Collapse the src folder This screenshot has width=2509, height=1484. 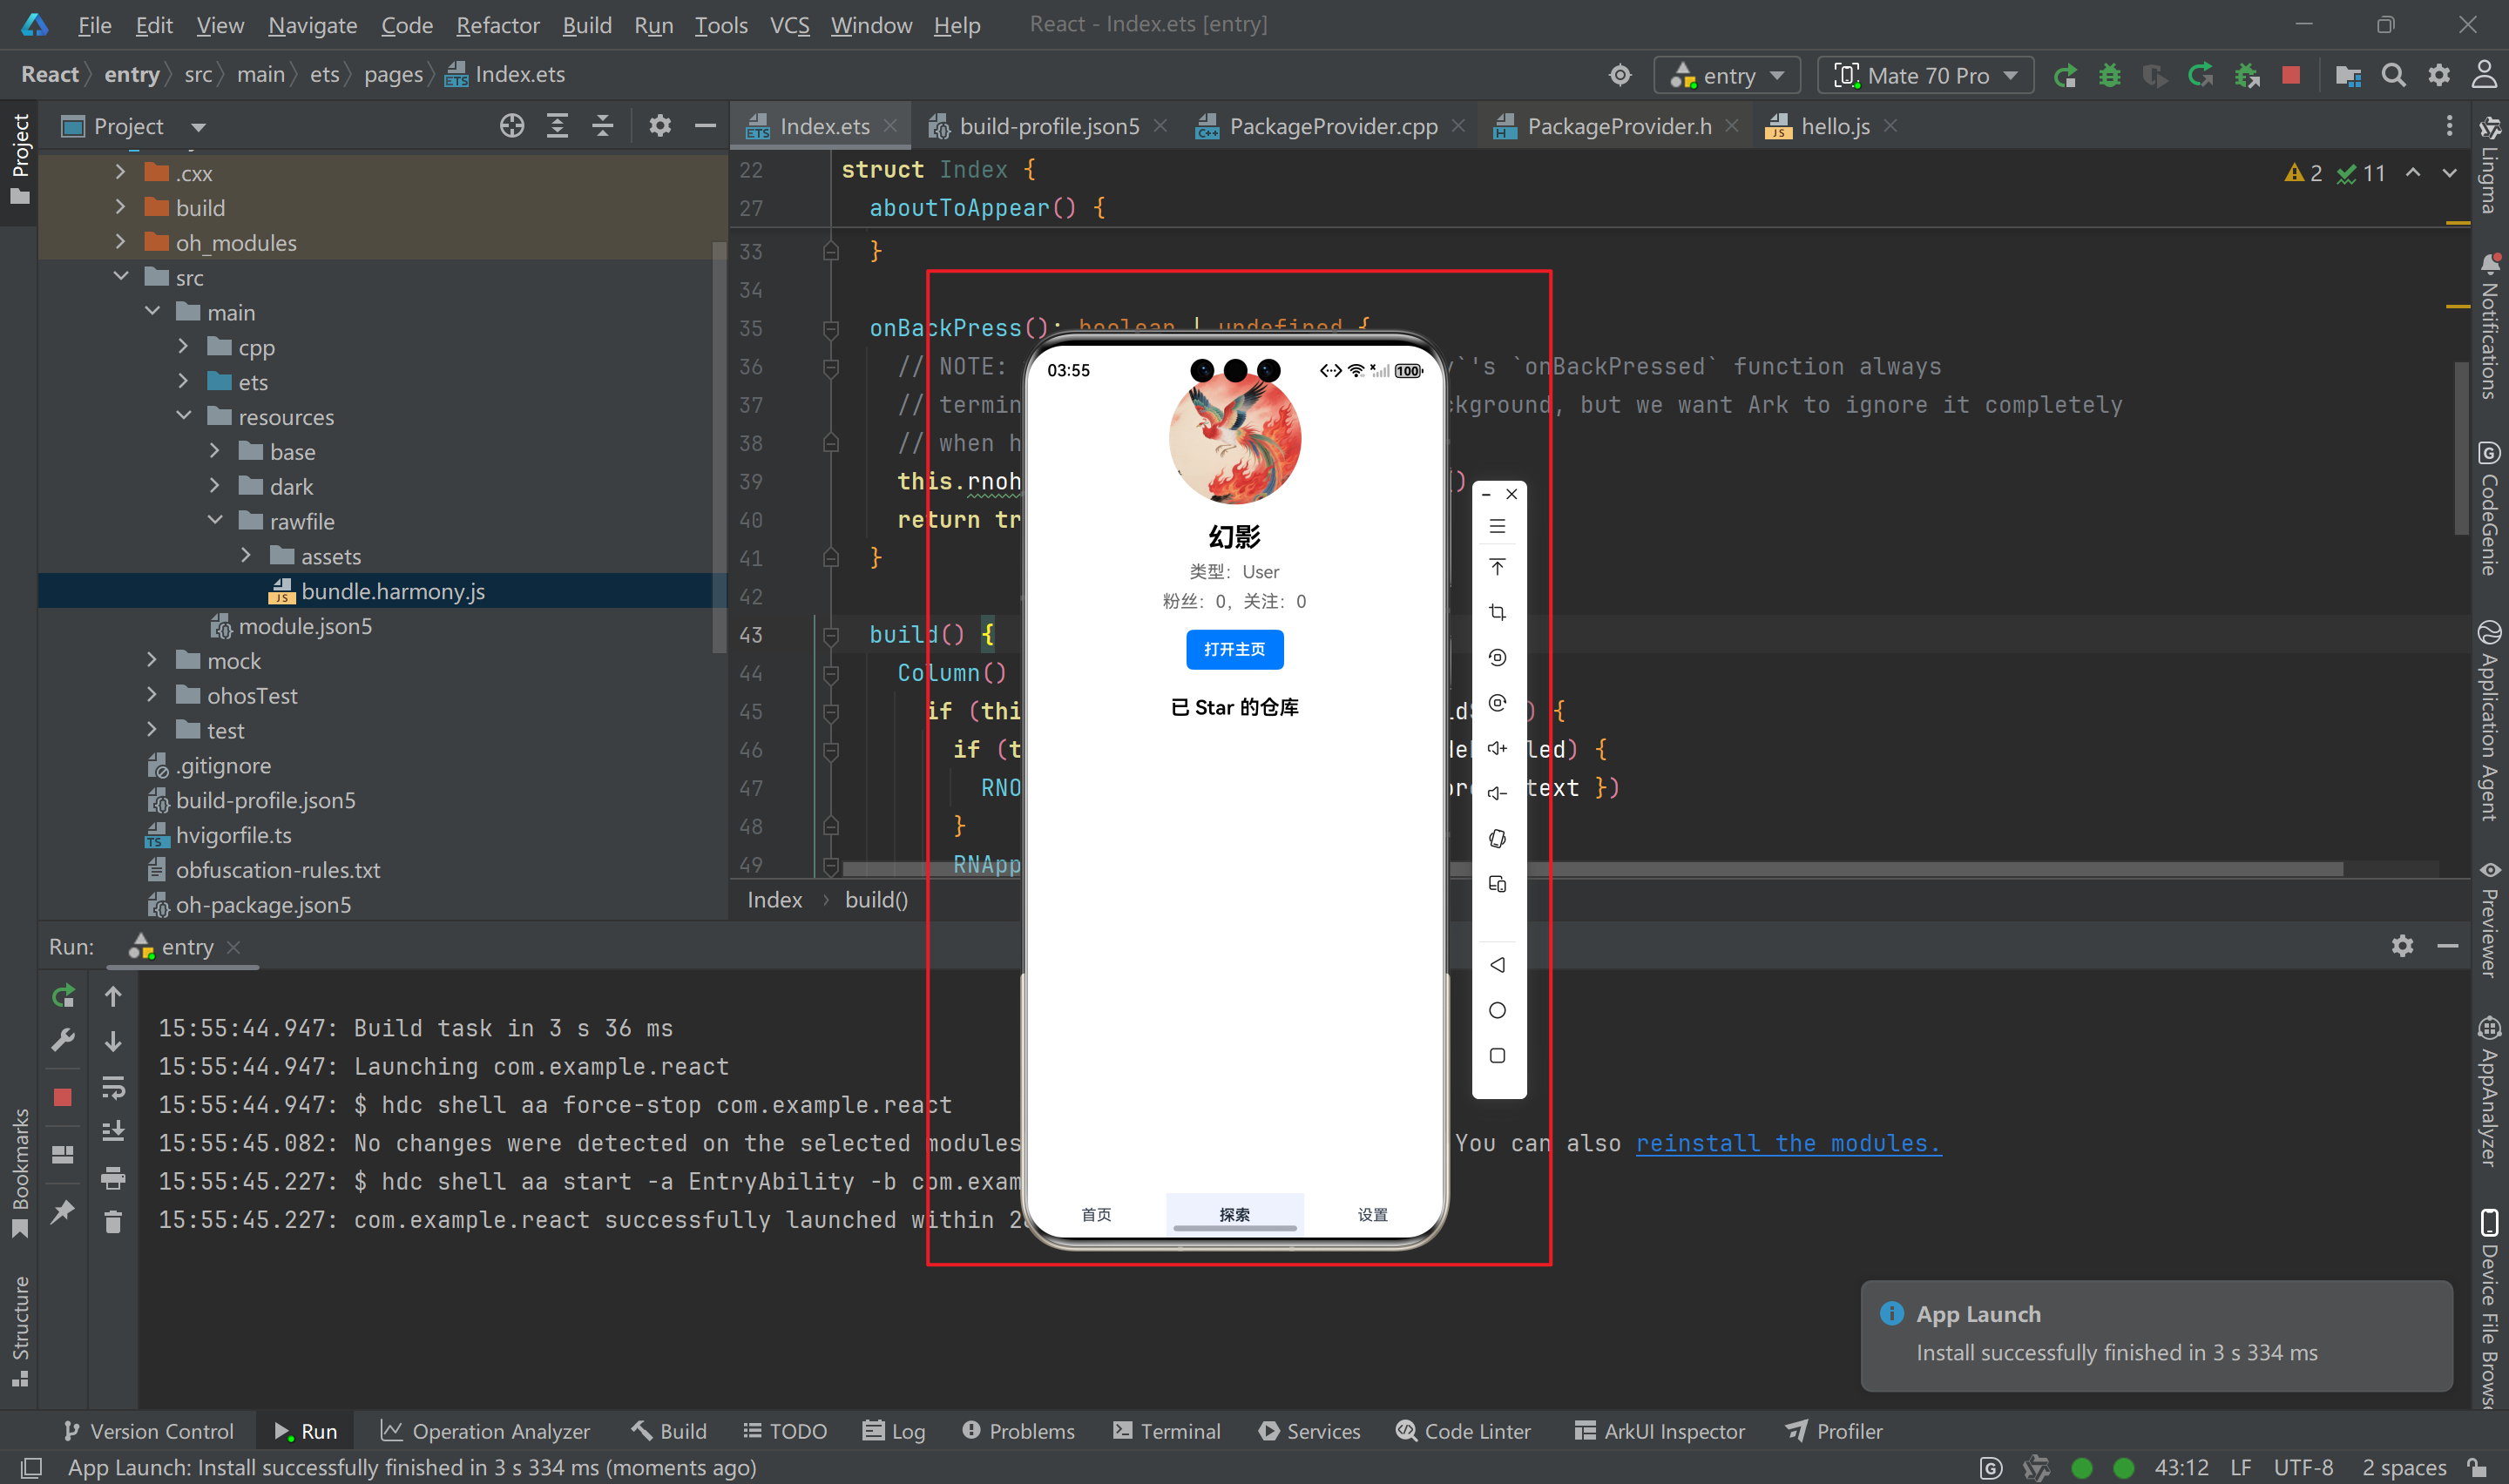(121, 276)
